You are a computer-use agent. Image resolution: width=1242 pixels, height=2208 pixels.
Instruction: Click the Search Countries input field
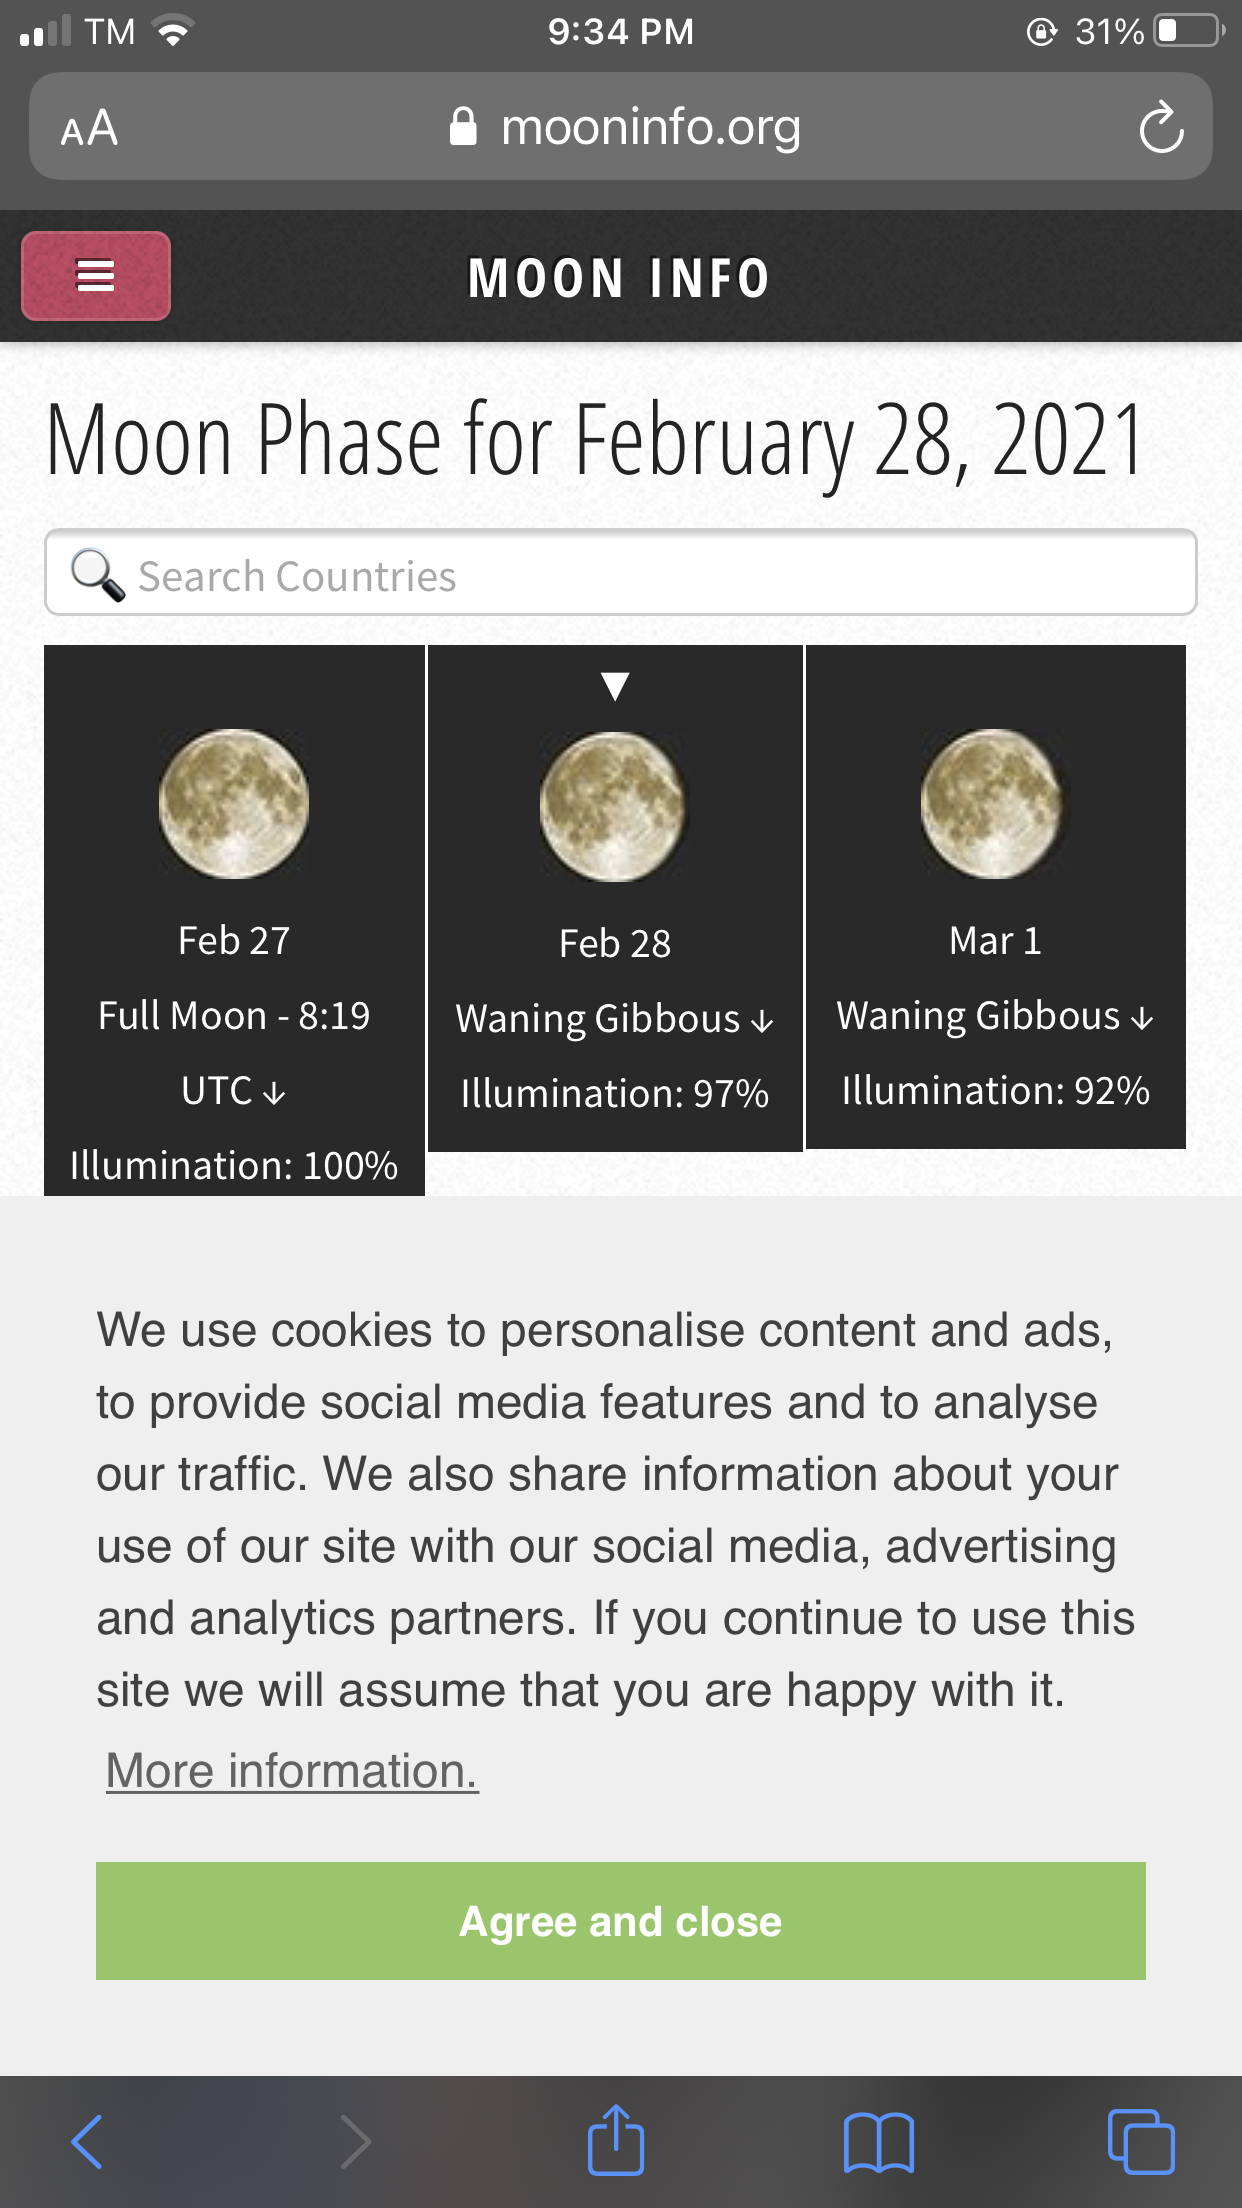(x=620, y=572)
